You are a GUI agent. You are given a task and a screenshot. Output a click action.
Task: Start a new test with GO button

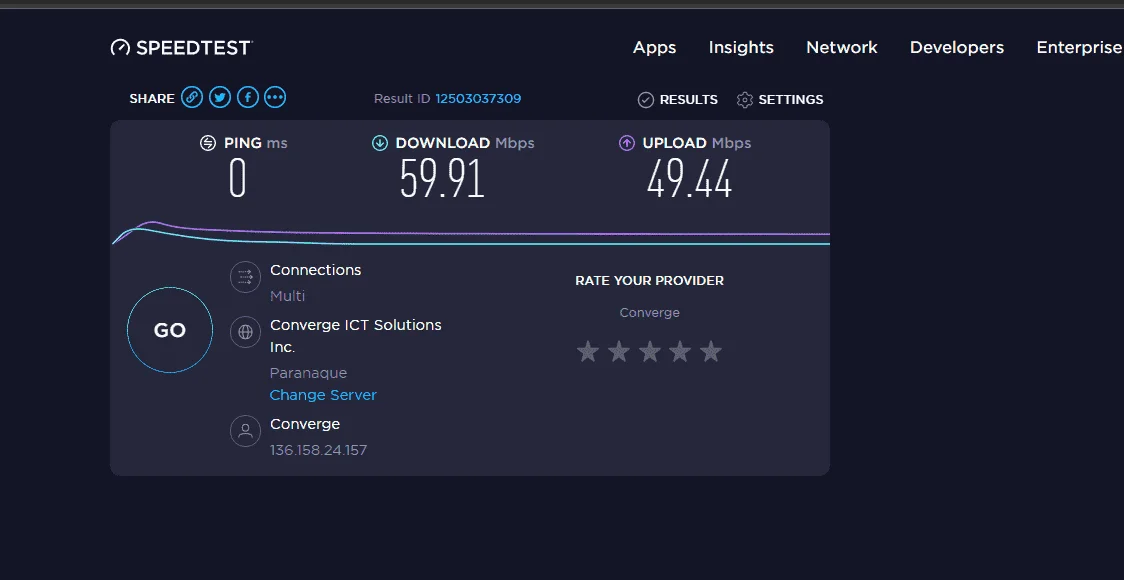point(170,330)
